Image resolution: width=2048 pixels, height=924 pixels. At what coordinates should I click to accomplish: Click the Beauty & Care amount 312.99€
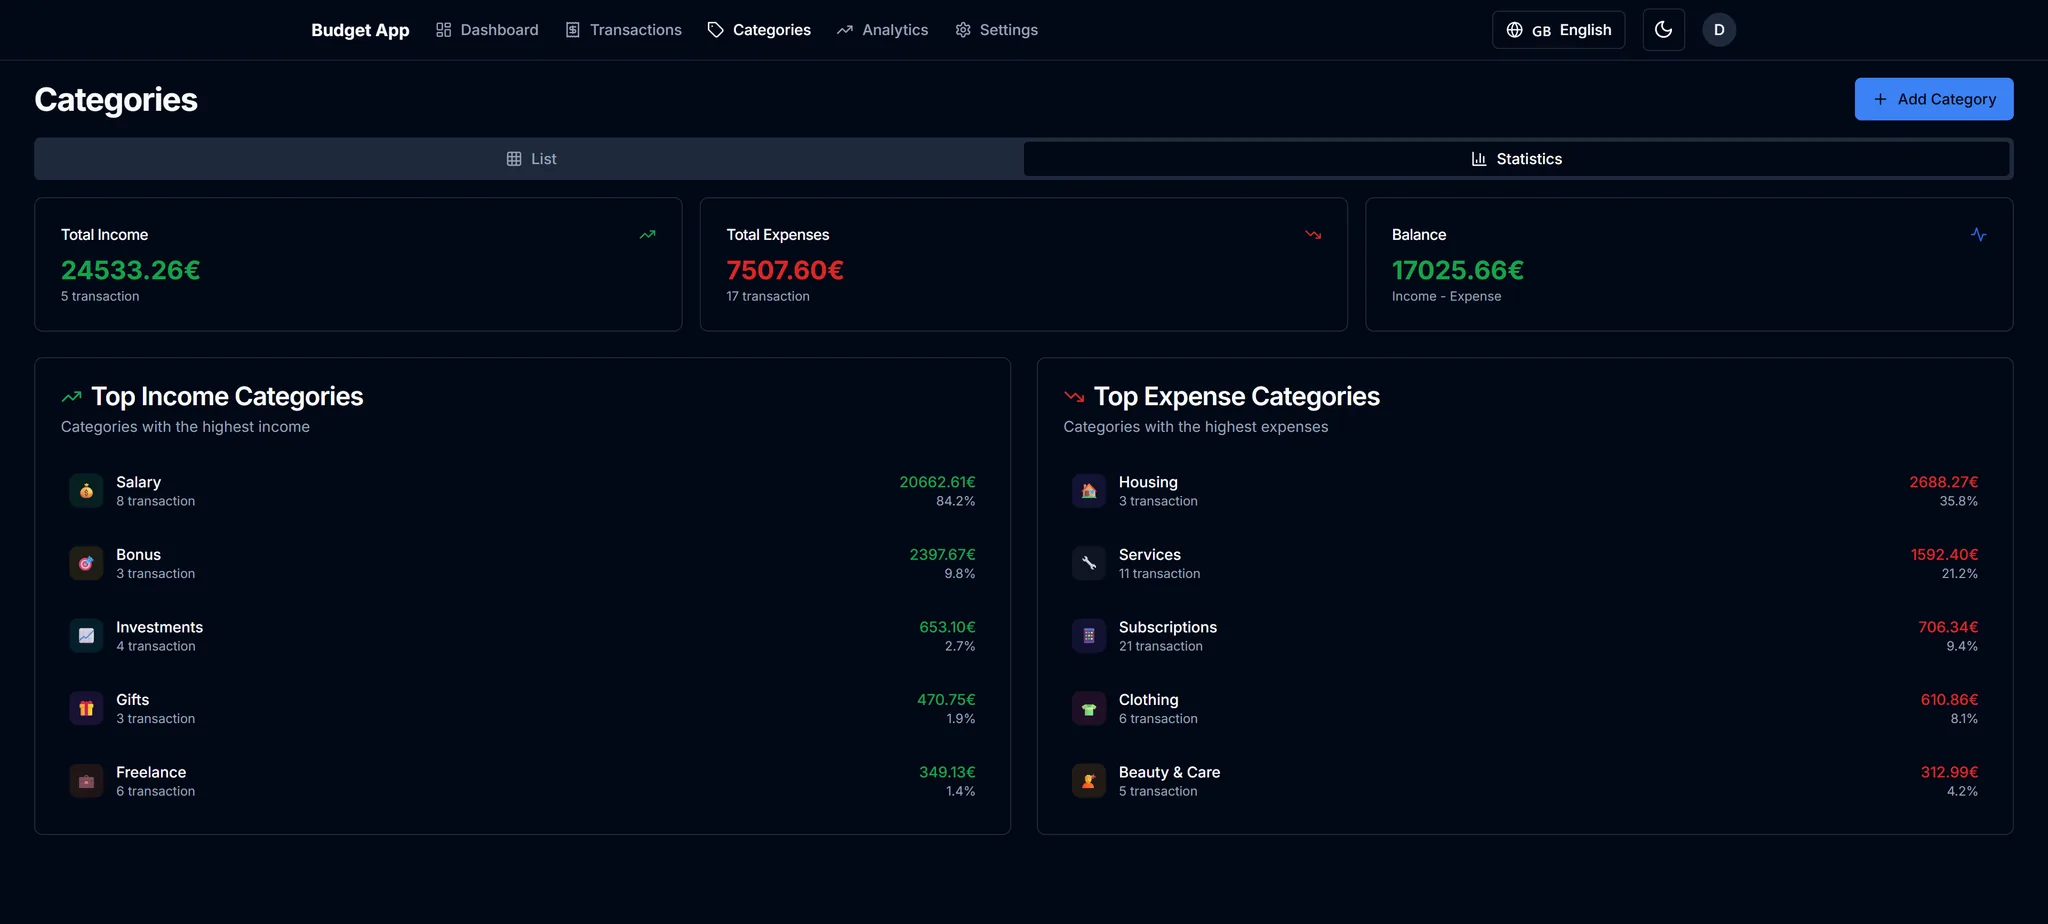tap(1949, 772)
